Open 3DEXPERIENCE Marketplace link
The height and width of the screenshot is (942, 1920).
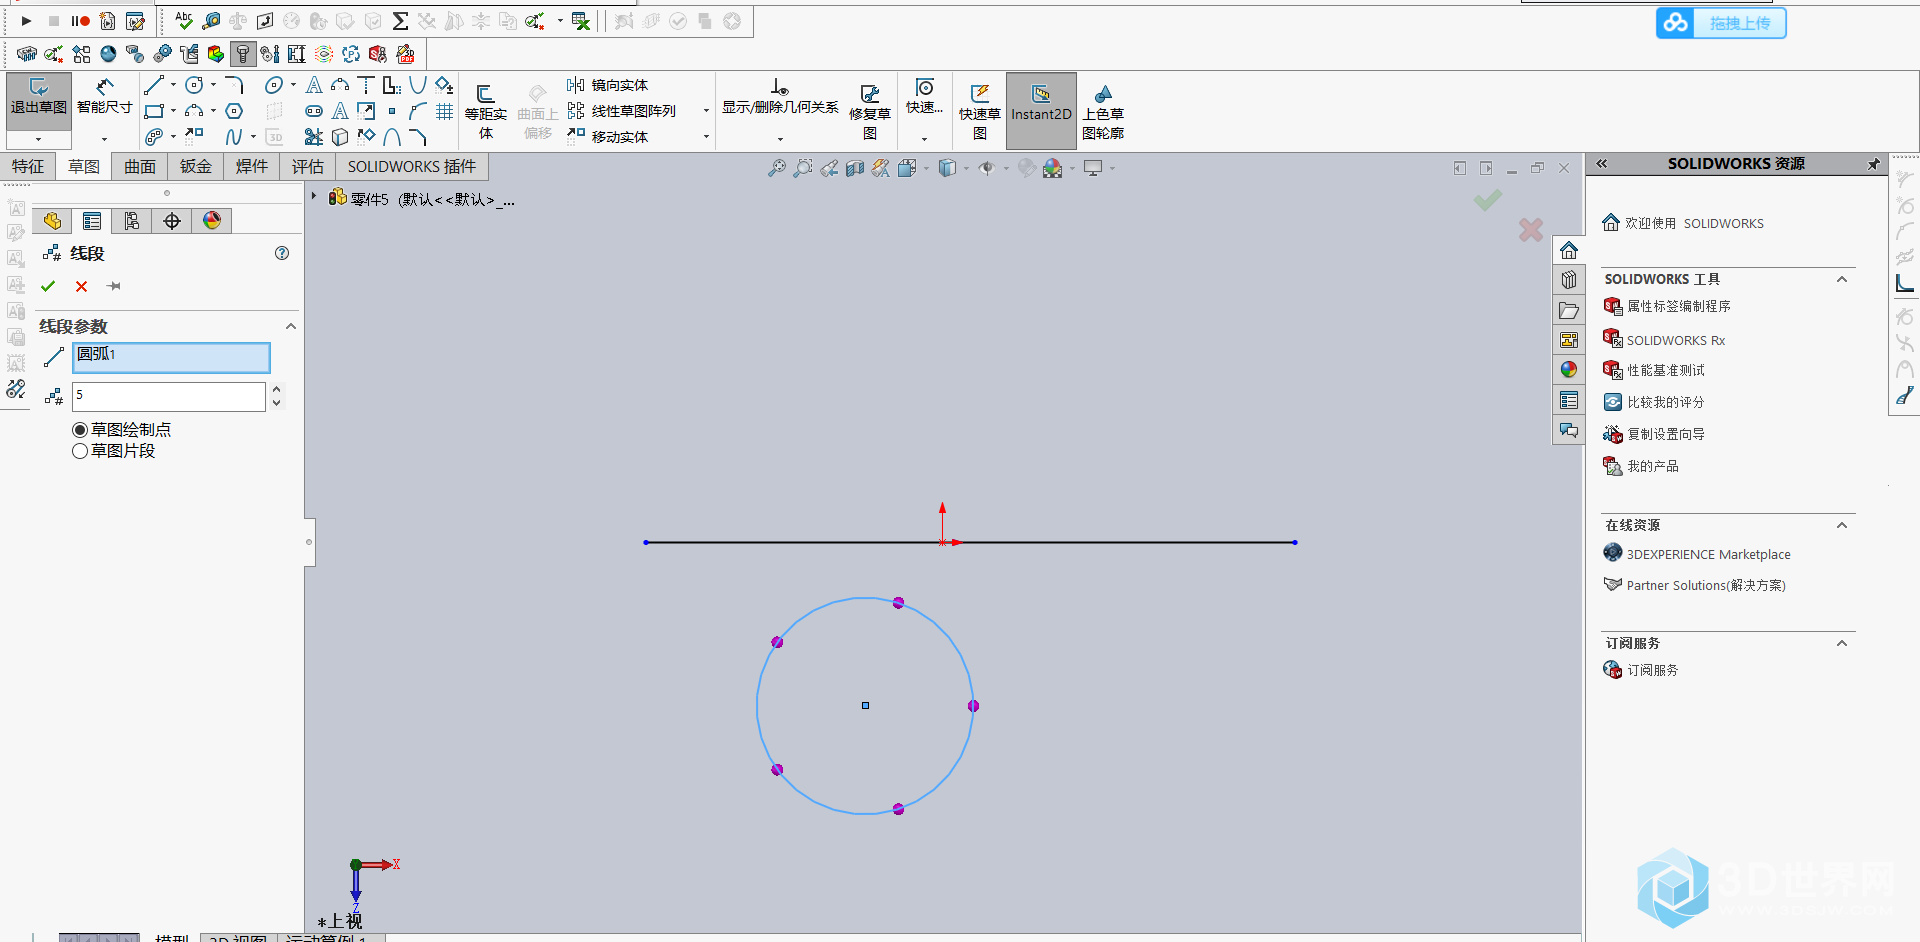1697,554
